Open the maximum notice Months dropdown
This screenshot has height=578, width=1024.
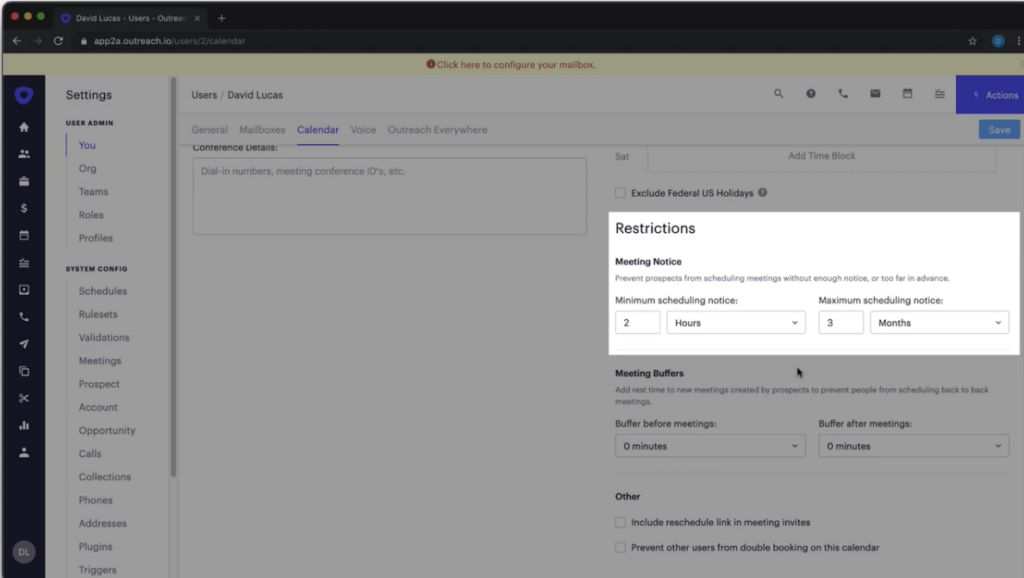coord(940,323)
